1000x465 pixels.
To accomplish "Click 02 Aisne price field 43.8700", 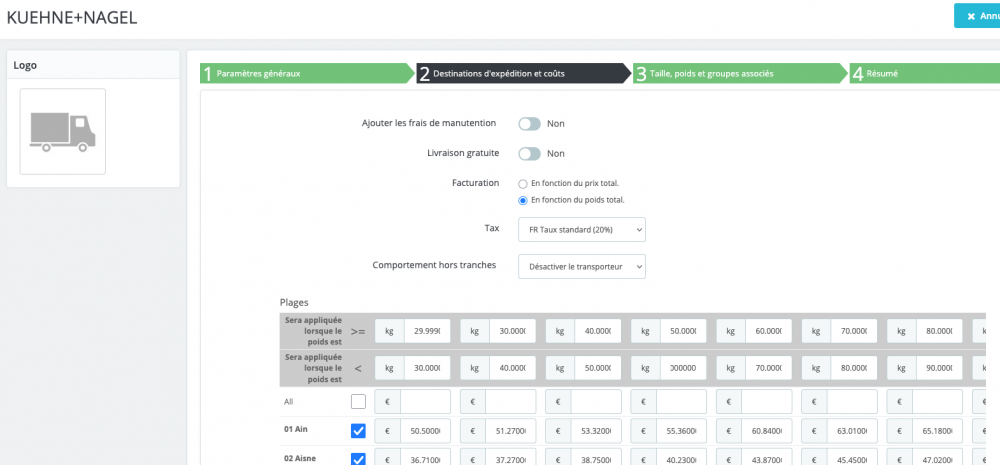I will [767, 457].
